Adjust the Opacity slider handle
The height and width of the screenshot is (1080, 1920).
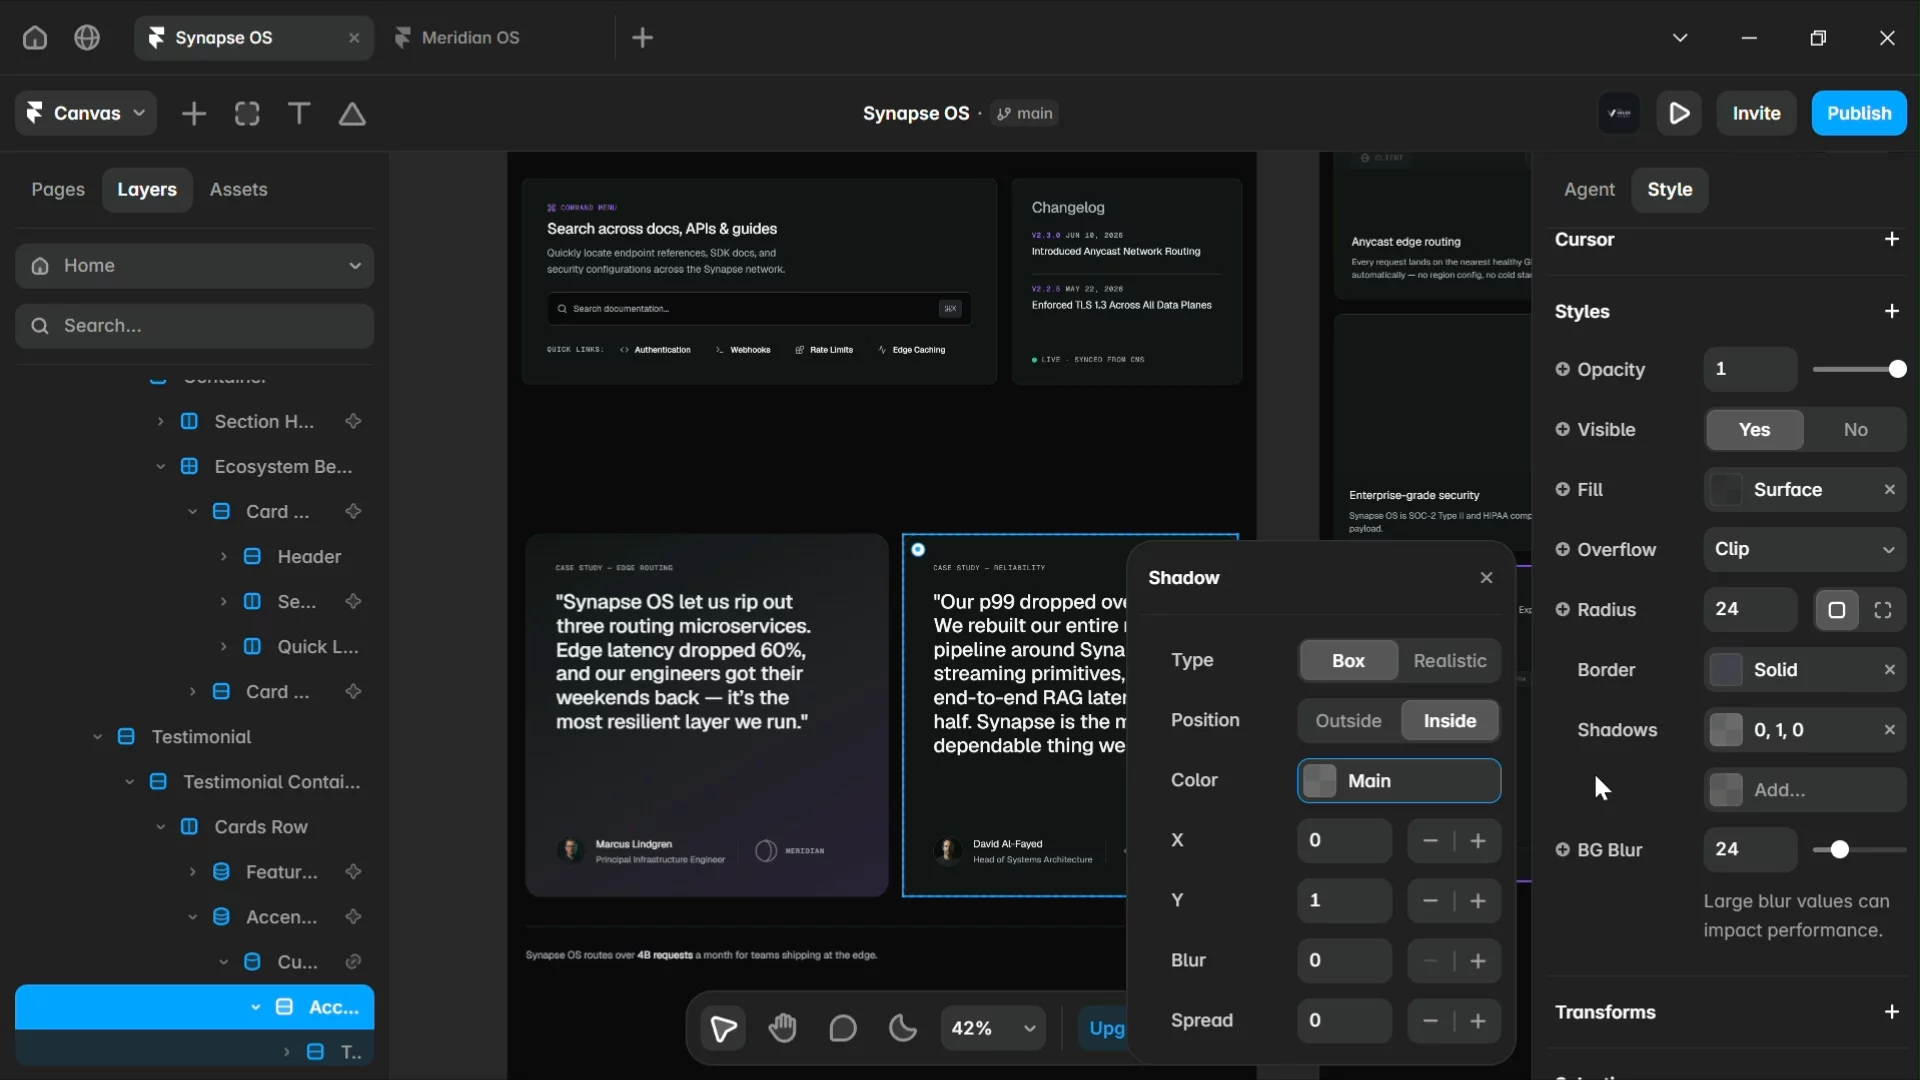[x=1898, y=369]
